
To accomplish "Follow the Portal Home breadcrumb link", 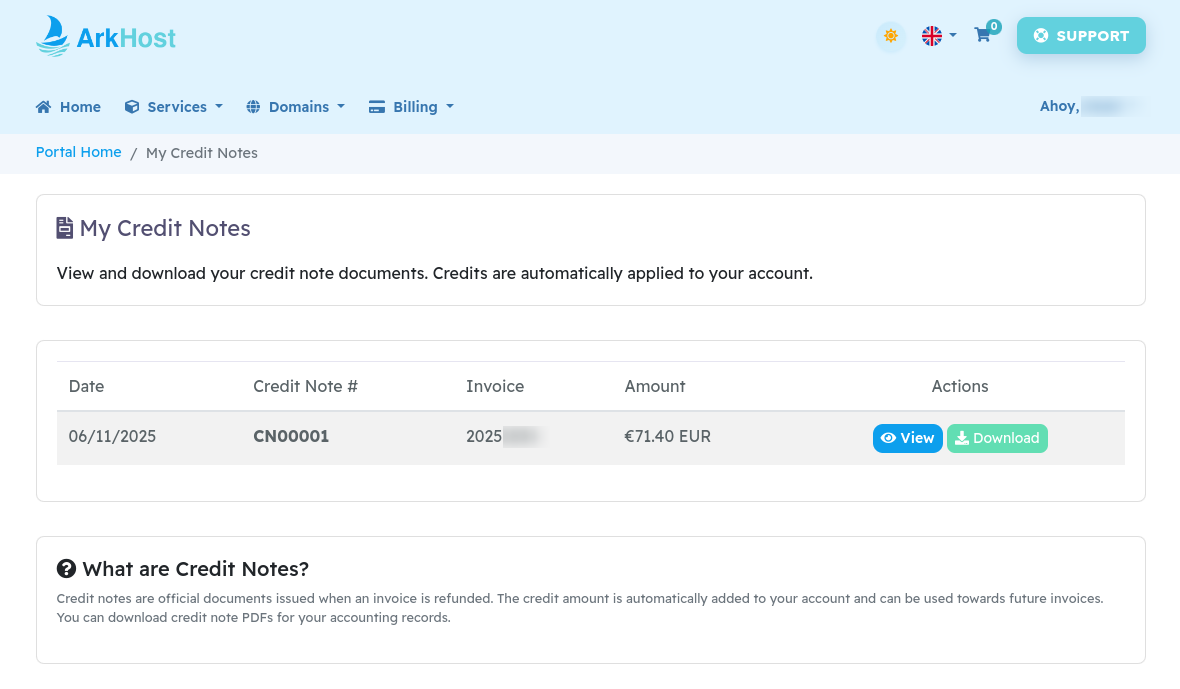I will (78, 152).
